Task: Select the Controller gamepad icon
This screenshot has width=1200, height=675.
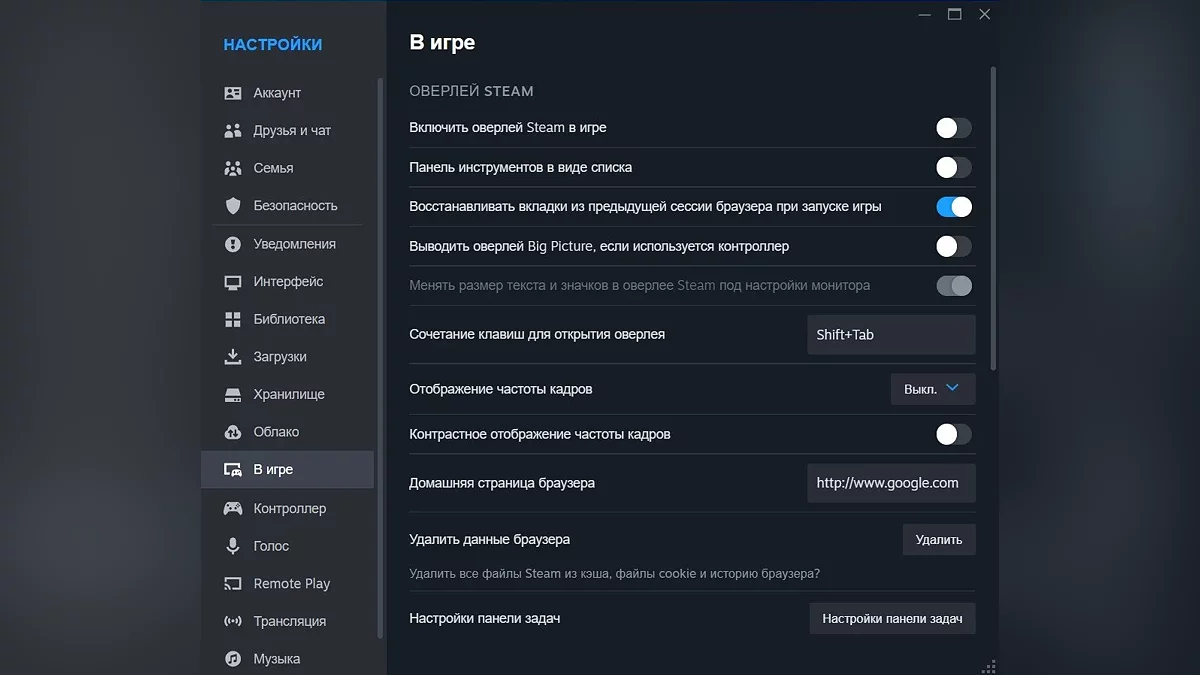Action: point(233,508)
